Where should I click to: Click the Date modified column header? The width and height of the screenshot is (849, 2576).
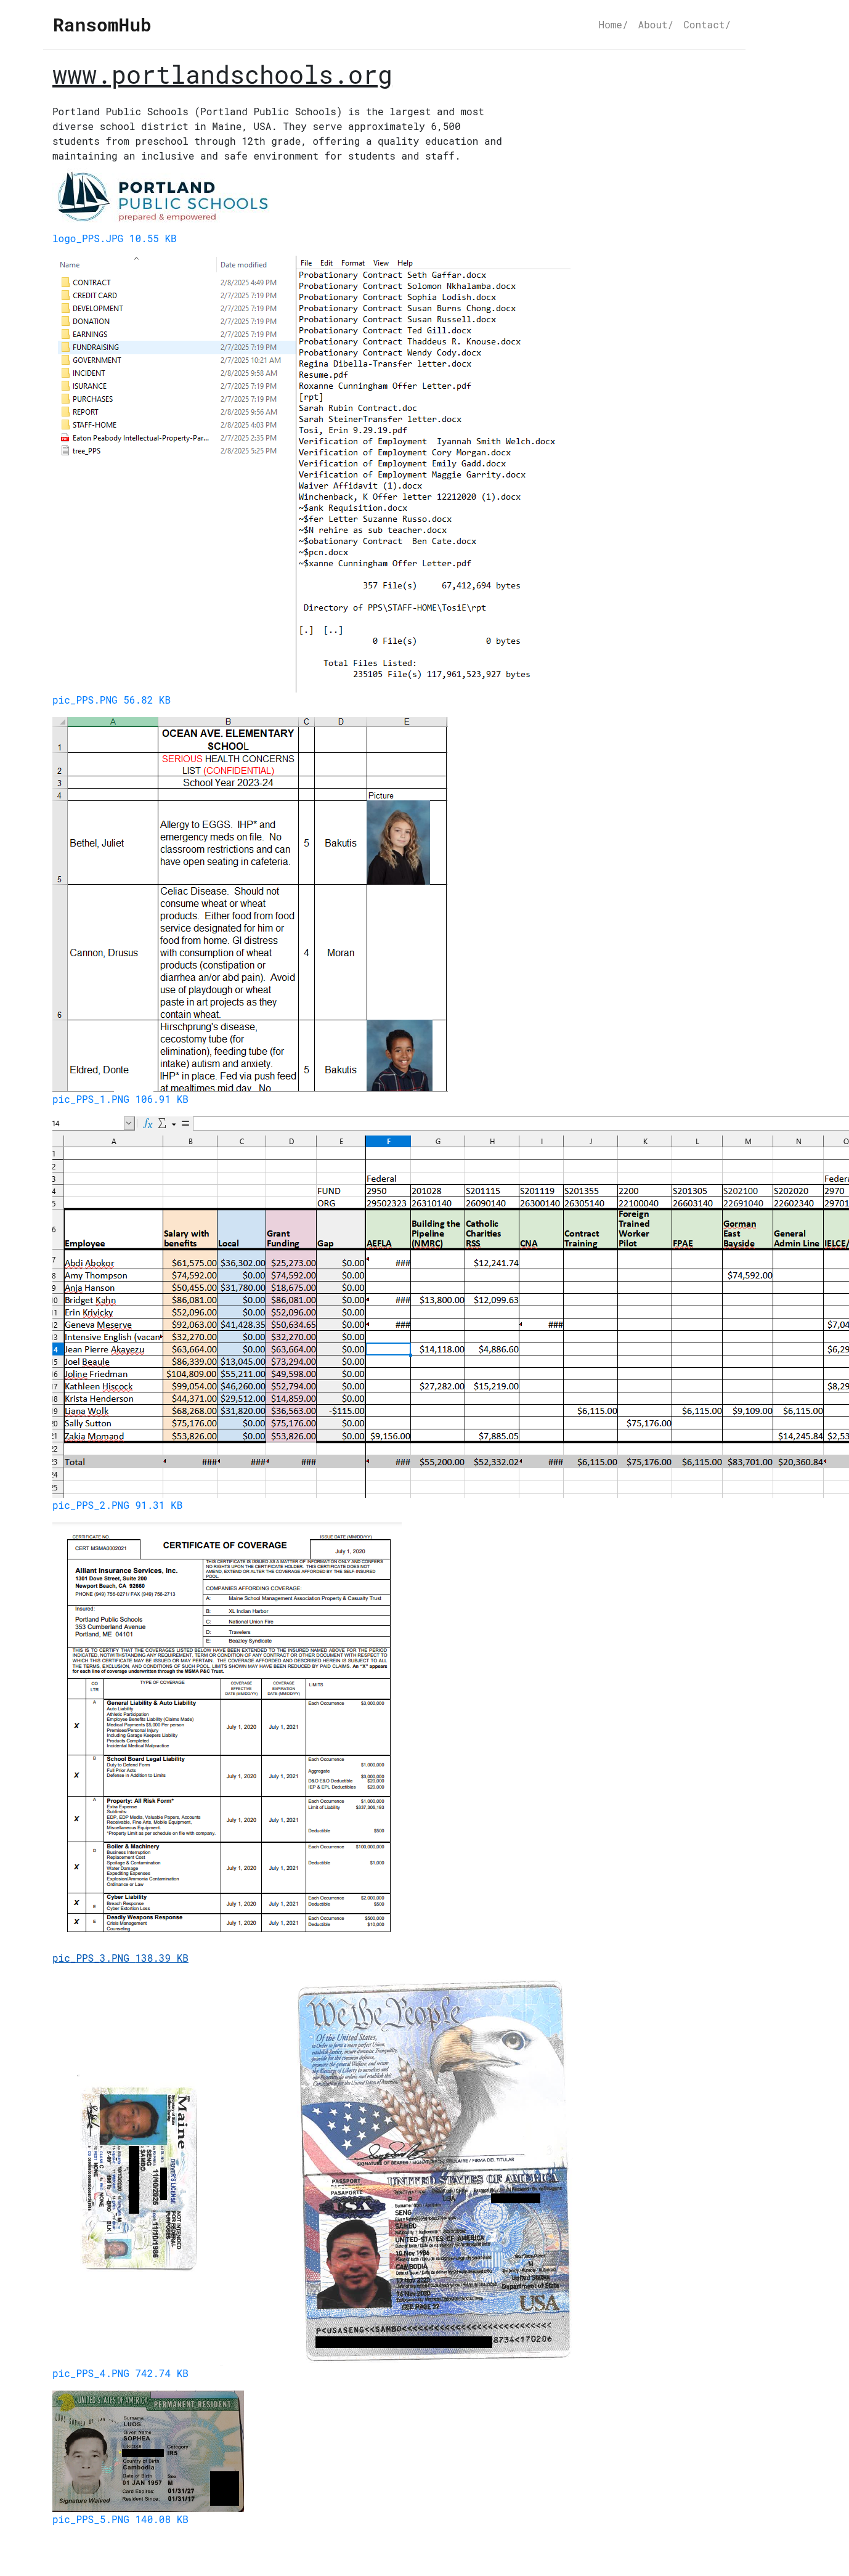(243, 265)
